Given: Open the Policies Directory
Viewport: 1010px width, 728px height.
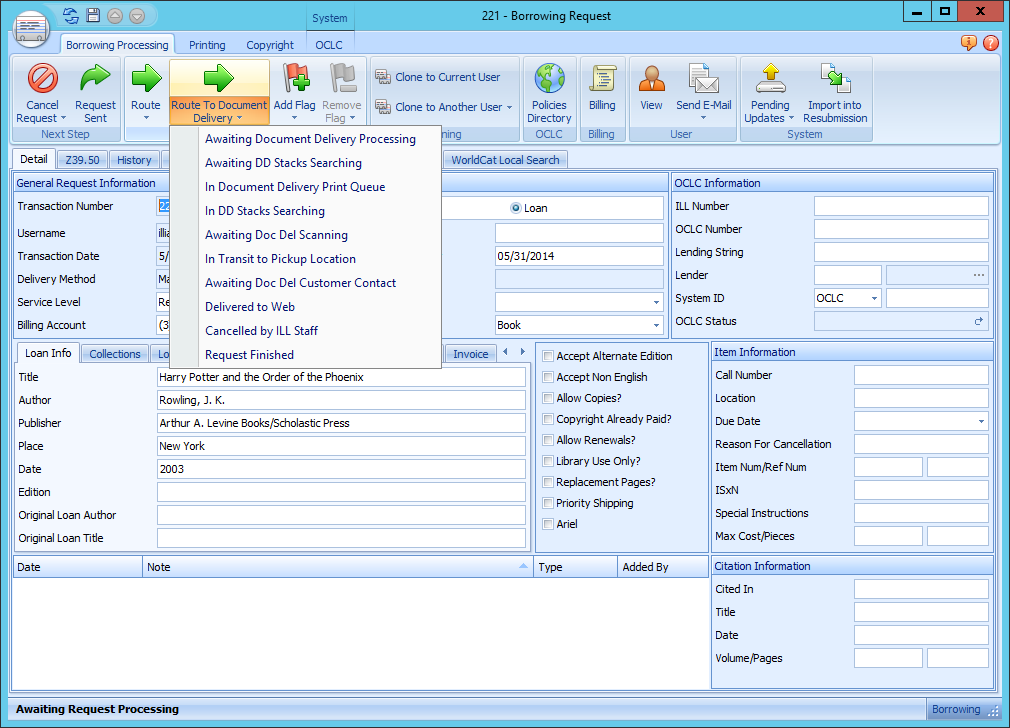Looking at the screenshot, I should (x=549, y=88).
